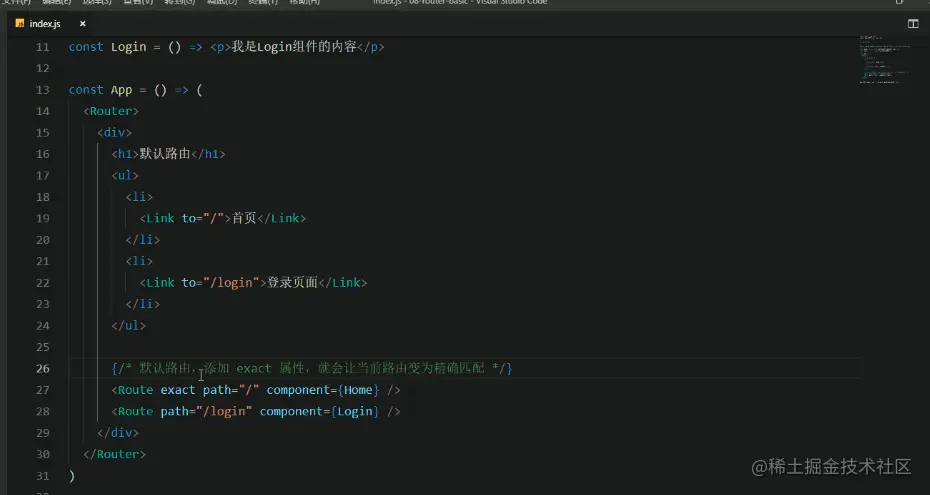Click the {Login} component value on line 28
Screen dimensions: 930x495
point(355,411)
